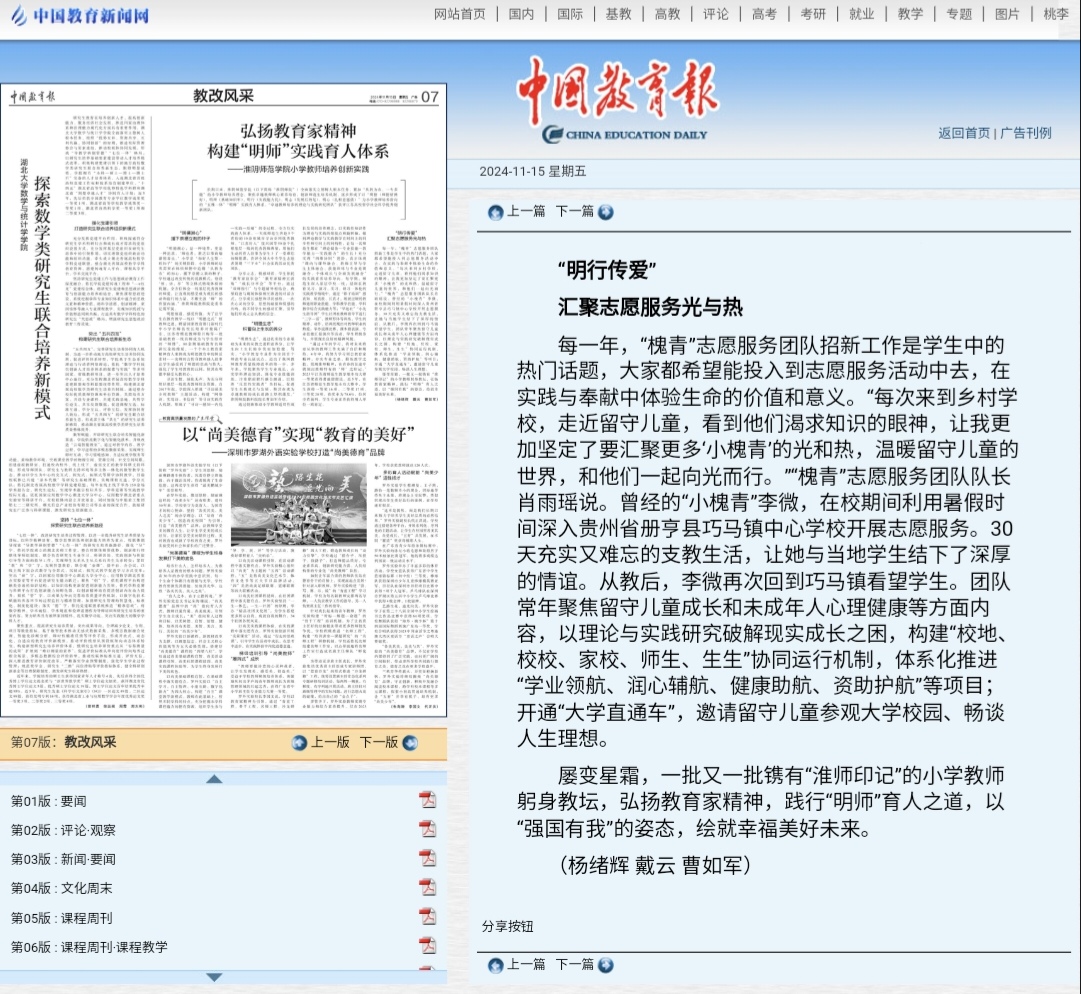Download PDF of 第02版 评论·观察
Screen dimensions: 1081x994
pos(427,829)
